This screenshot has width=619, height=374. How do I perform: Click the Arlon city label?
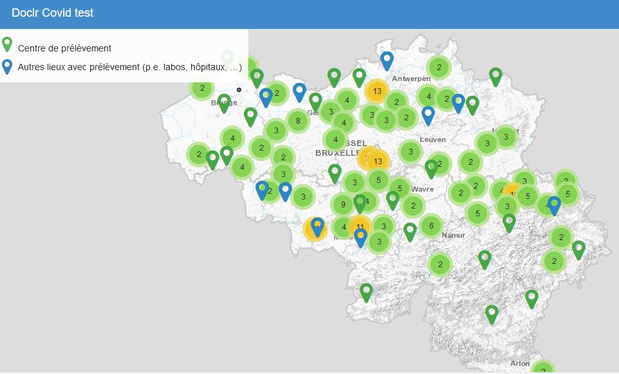(520, 363)
